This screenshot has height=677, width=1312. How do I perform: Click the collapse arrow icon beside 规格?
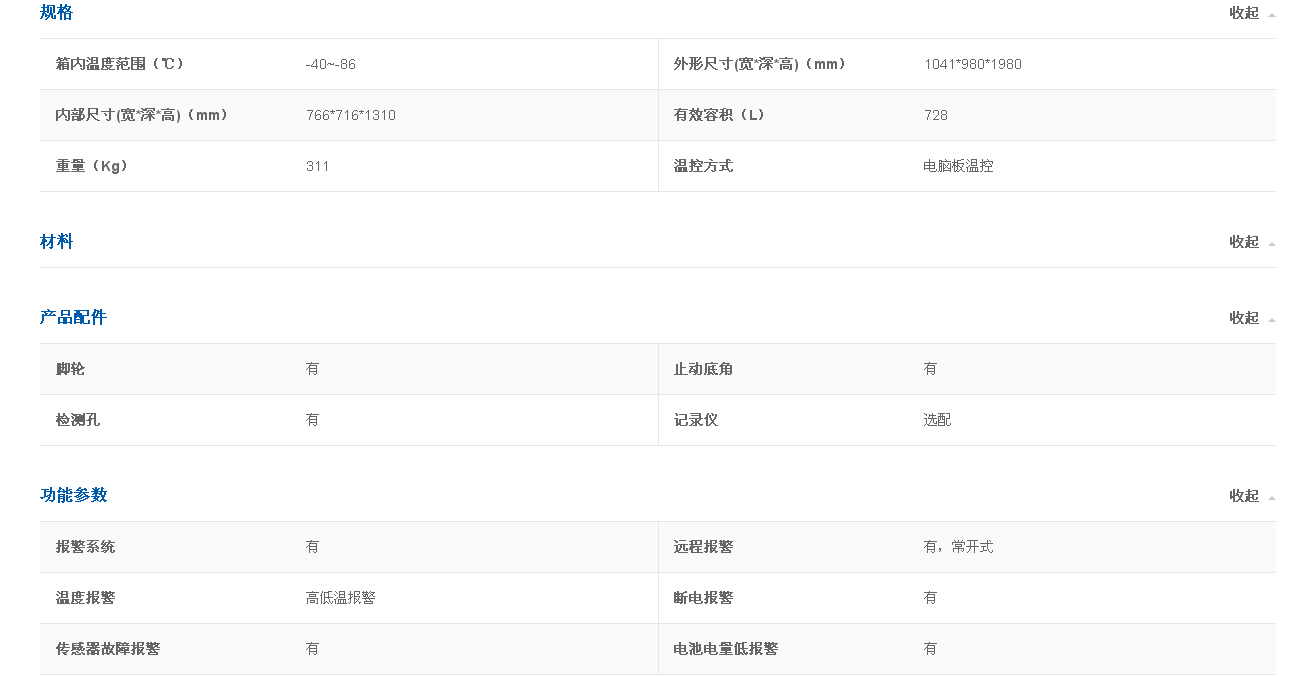coord(1271,15)
